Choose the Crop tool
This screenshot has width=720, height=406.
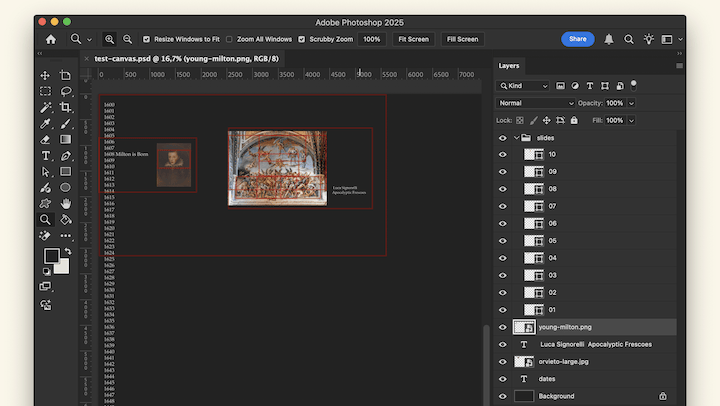66,107
